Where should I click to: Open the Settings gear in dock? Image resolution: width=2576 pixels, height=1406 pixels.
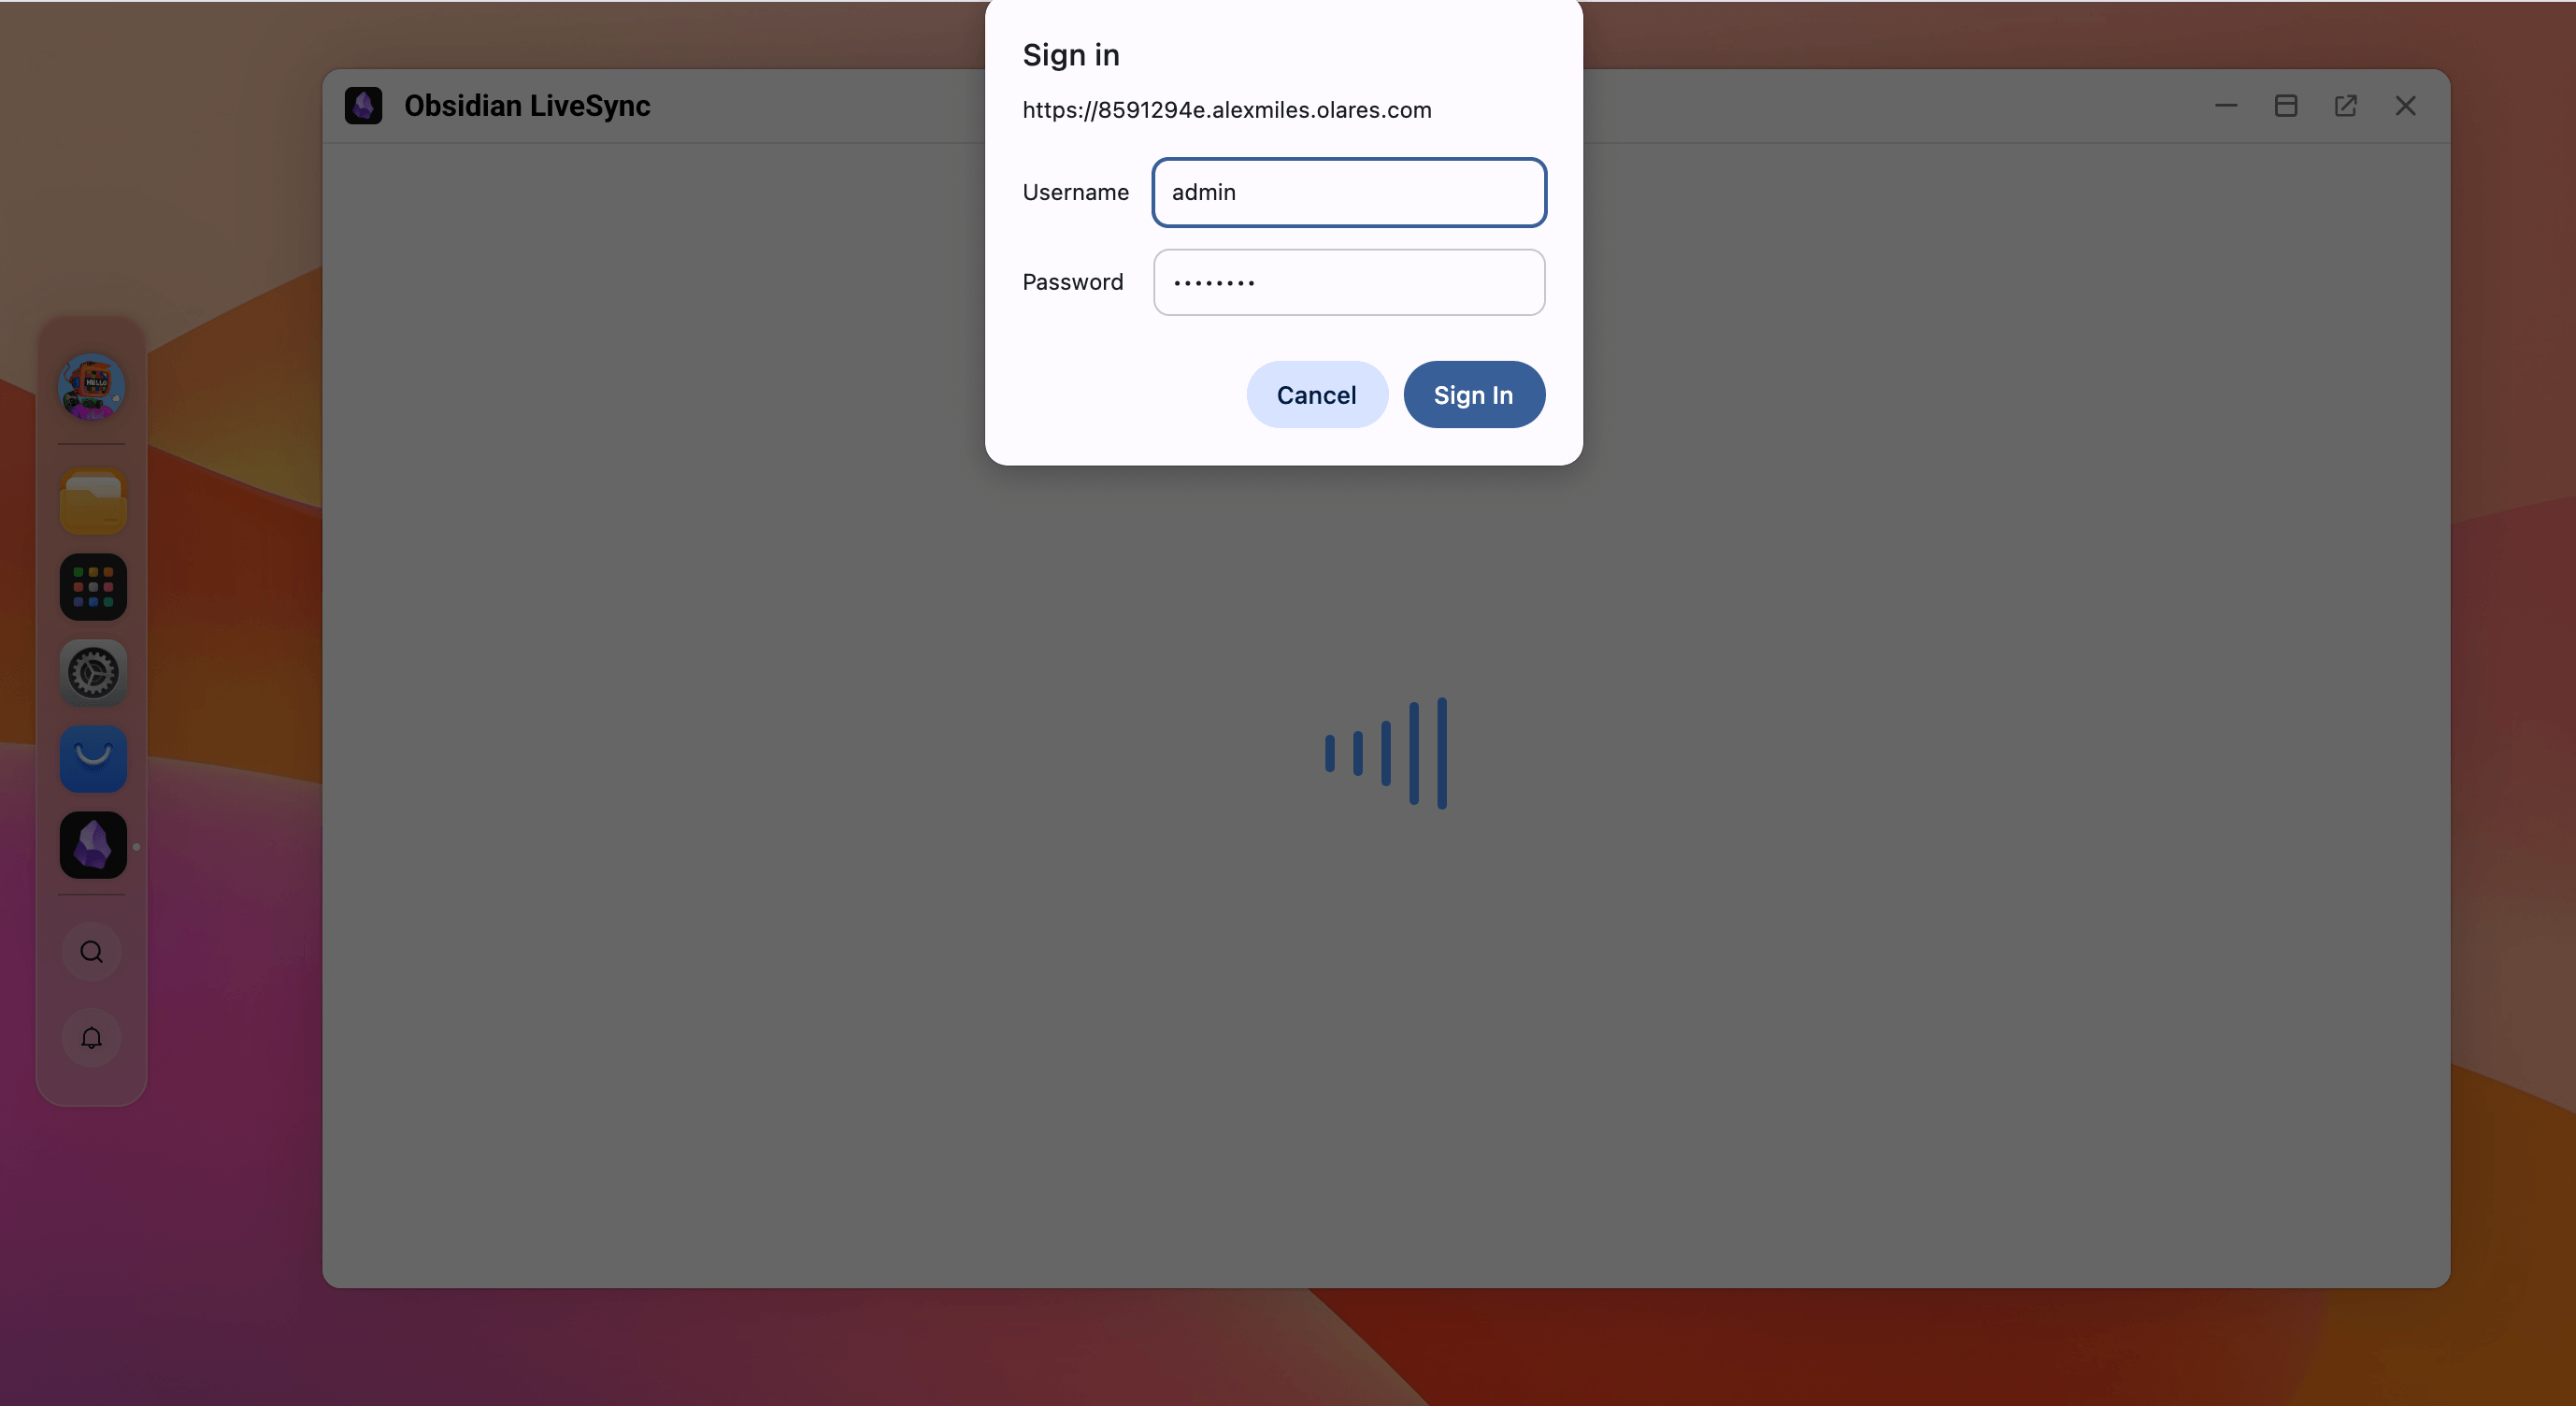[x=93, y=673]
